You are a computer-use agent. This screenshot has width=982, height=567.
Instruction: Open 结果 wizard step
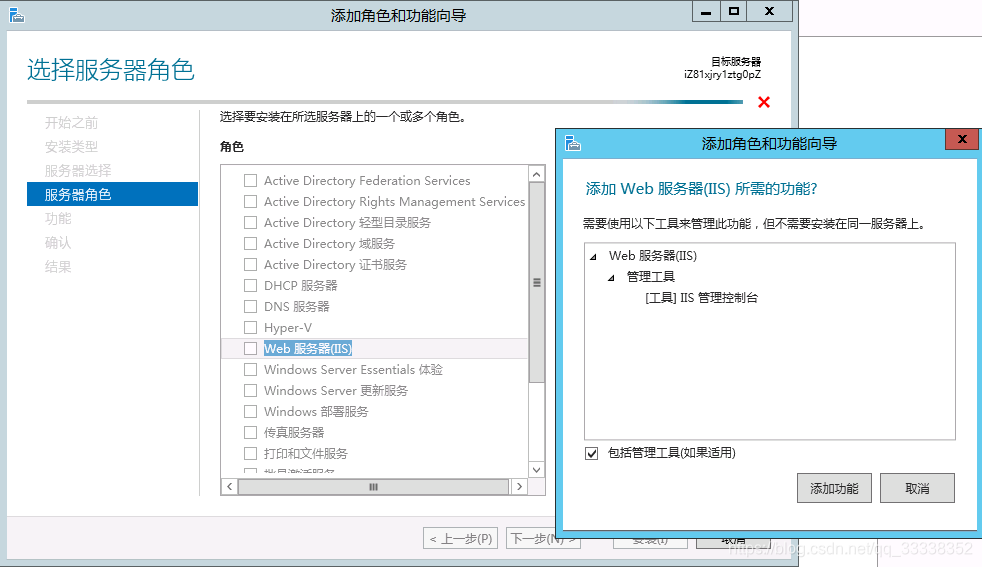tap(58, 266)
